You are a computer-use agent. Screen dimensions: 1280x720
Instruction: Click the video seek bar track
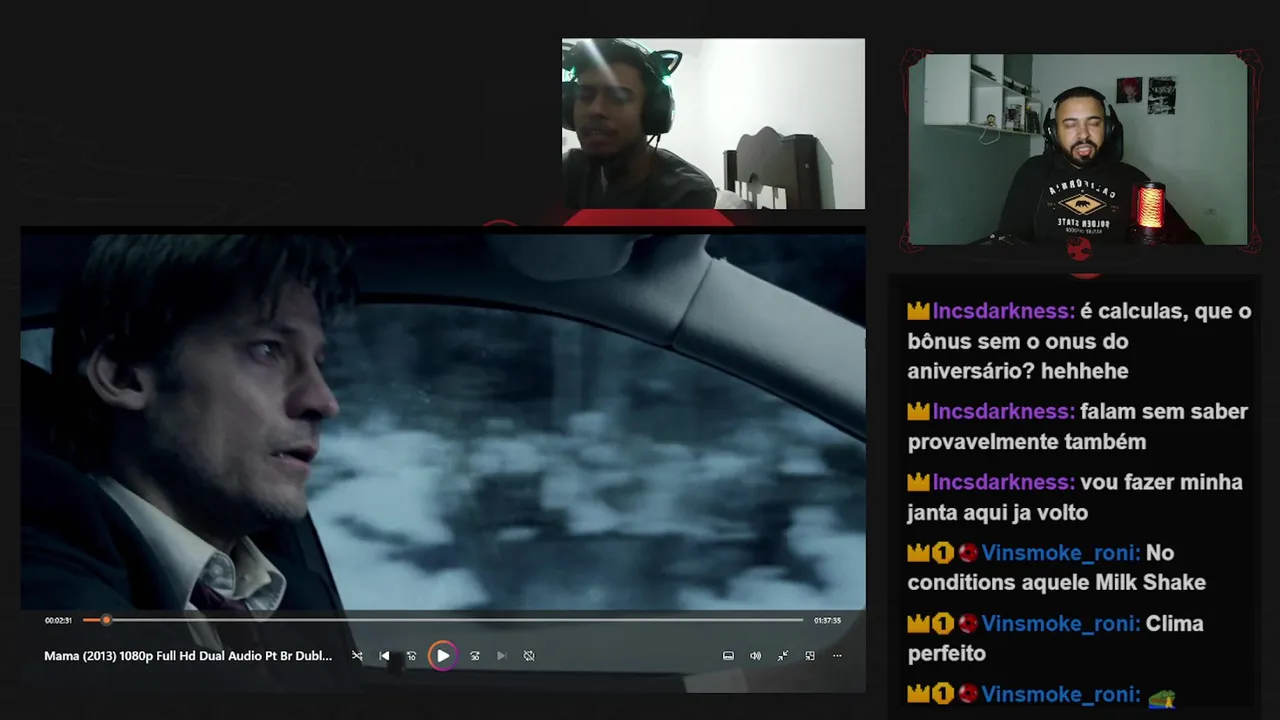(443, 620)
